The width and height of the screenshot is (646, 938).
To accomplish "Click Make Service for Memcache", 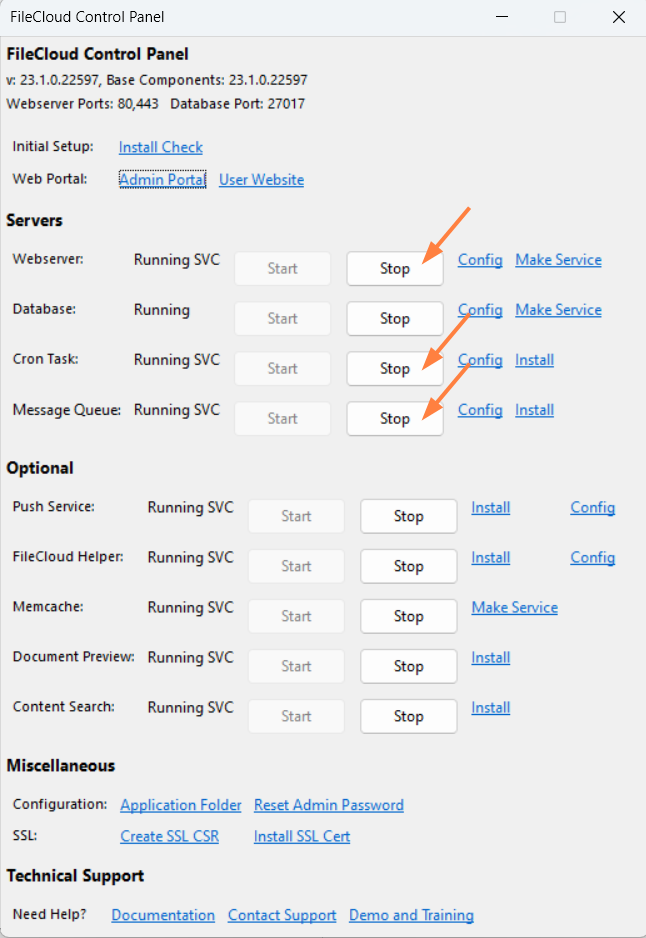I will pos(514,608).
